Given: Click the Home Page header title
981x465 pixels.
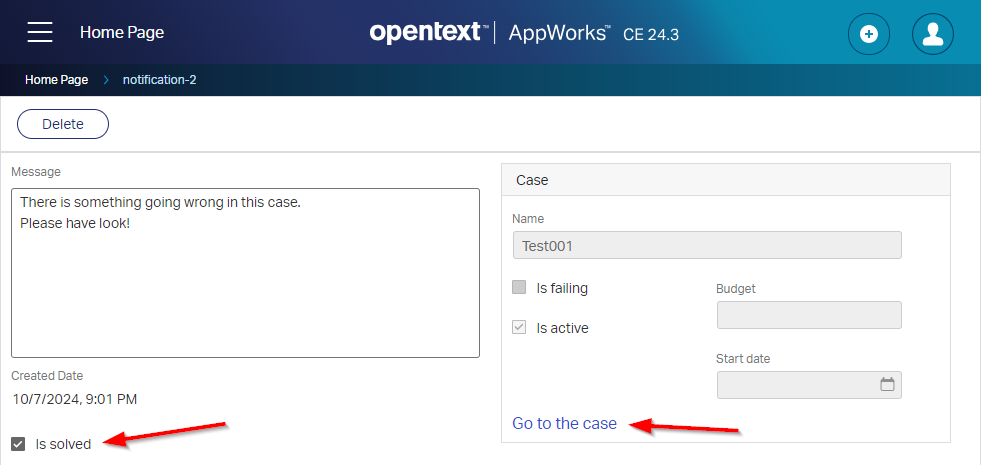Looking at the screenshot, I should tap(121, 33).
